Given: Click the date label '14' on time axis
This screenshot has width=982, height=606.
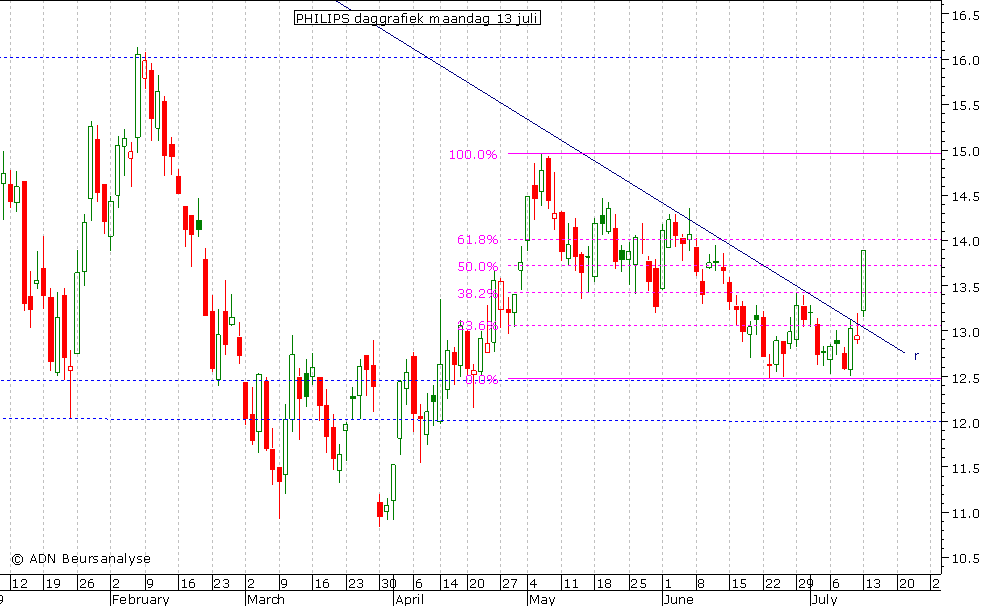Looking at the screenshot, I should click(450, 584).
